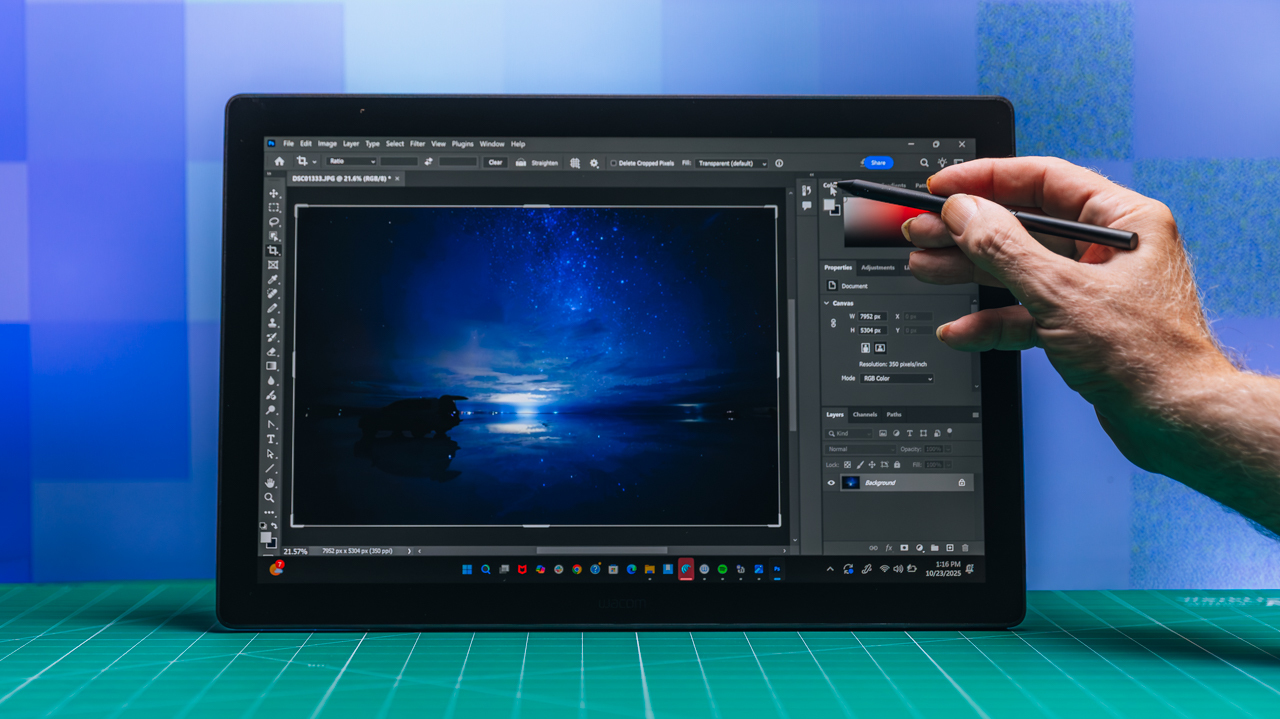Toggle Delete Cropped Pixels checkbox

614,163
